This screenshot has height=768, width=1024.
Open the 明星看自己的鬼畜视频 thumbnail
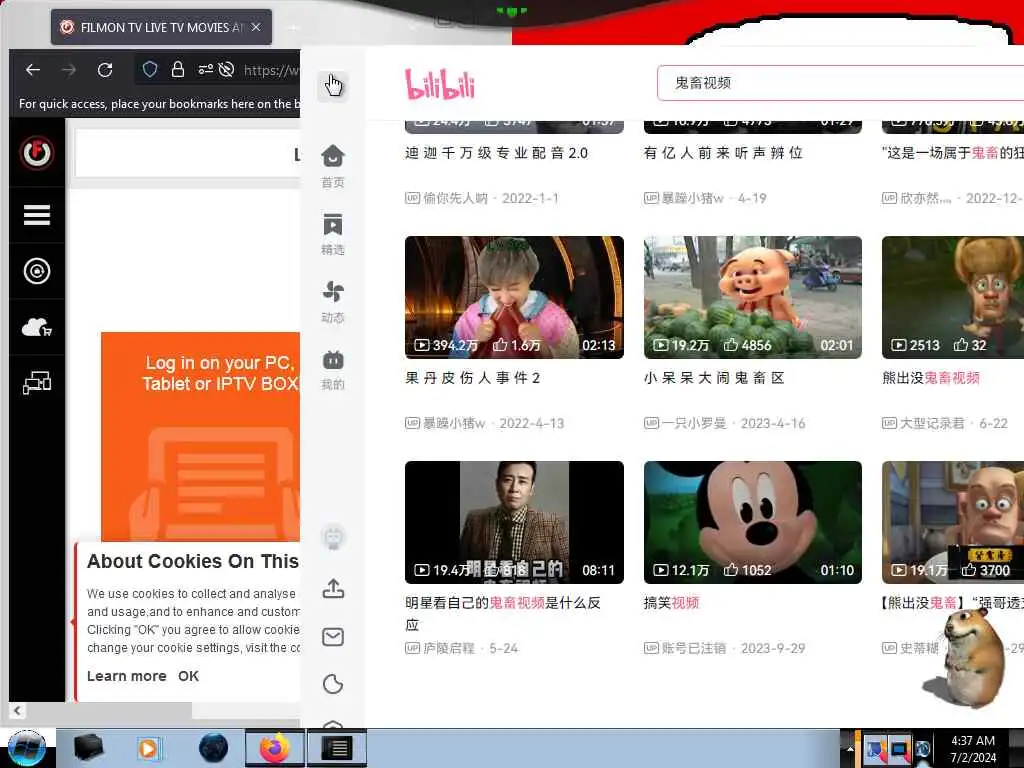[514, 522]
